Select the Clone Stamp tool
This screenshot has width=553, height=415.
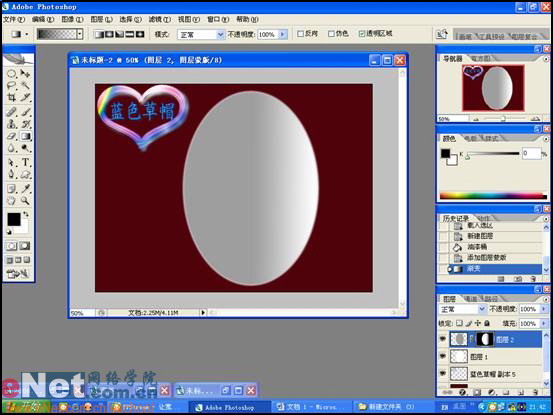[12, 124]
